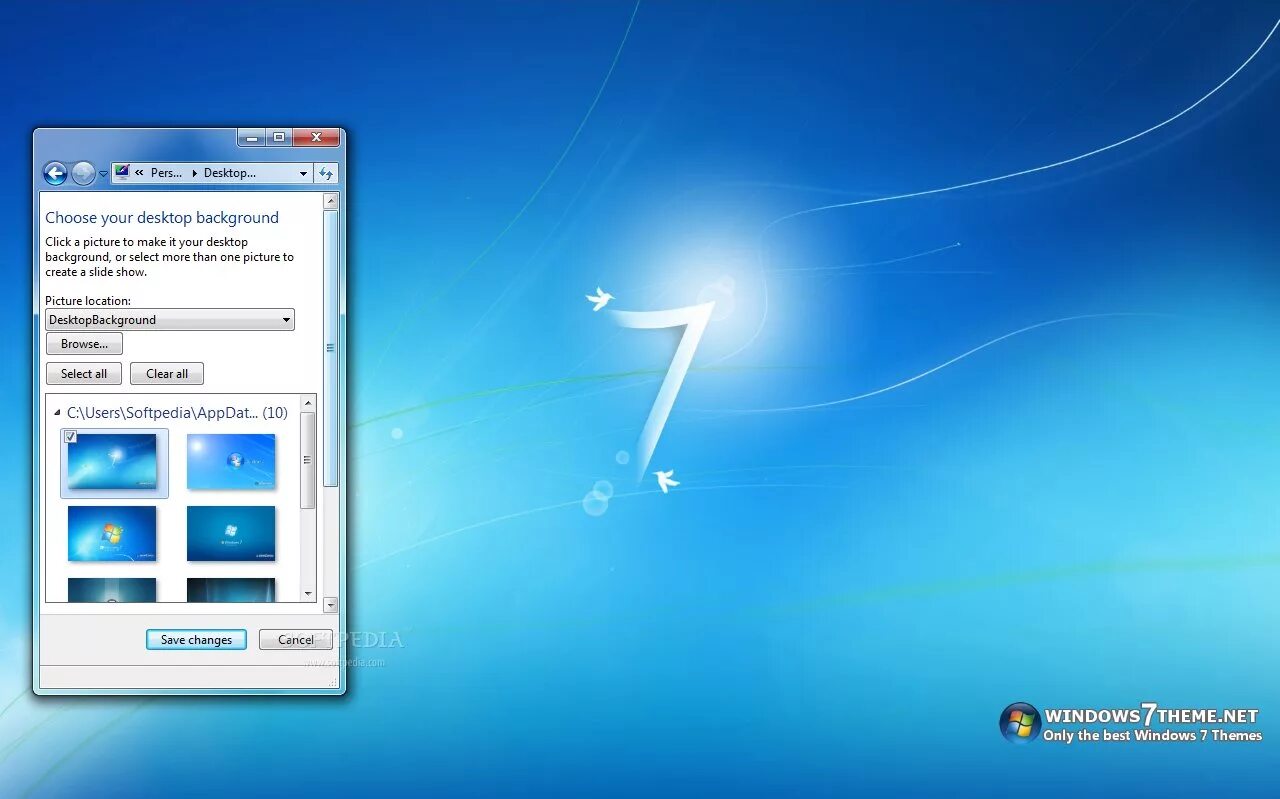Navigate to the Pers... breadcrumb
This screenshot has width=1280, height=799.
166,173
